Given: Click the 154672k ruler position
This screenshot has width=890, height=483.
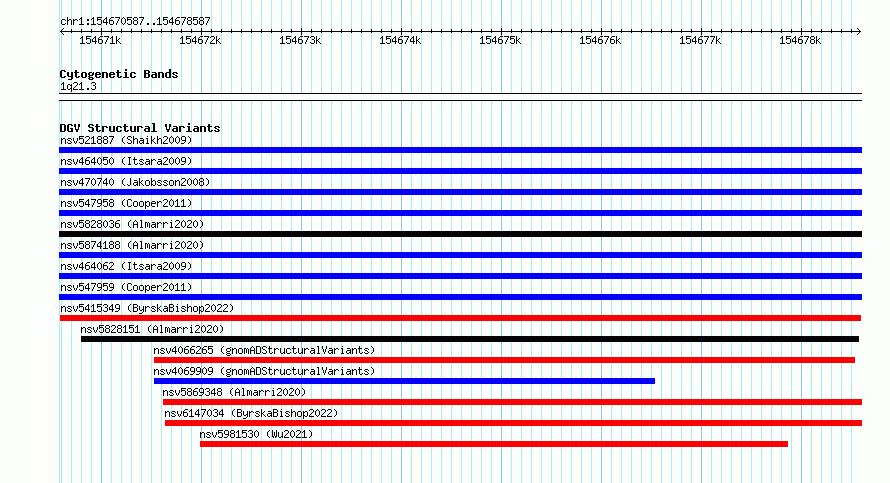Looking at the screenshot, I should (x=200, y=40).
